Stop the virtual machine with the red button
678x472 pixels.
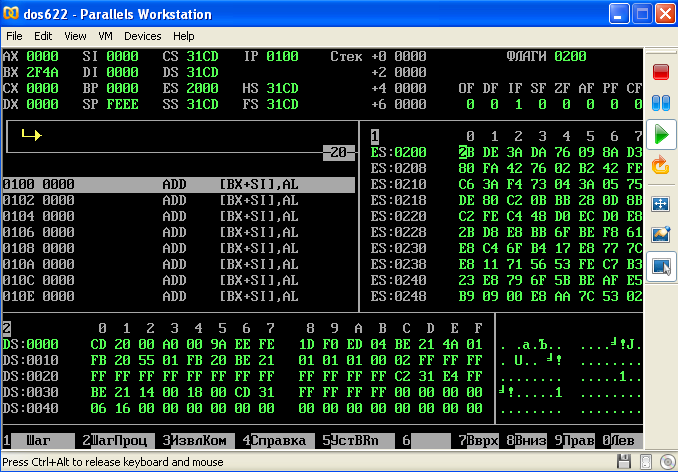point(661,72)
